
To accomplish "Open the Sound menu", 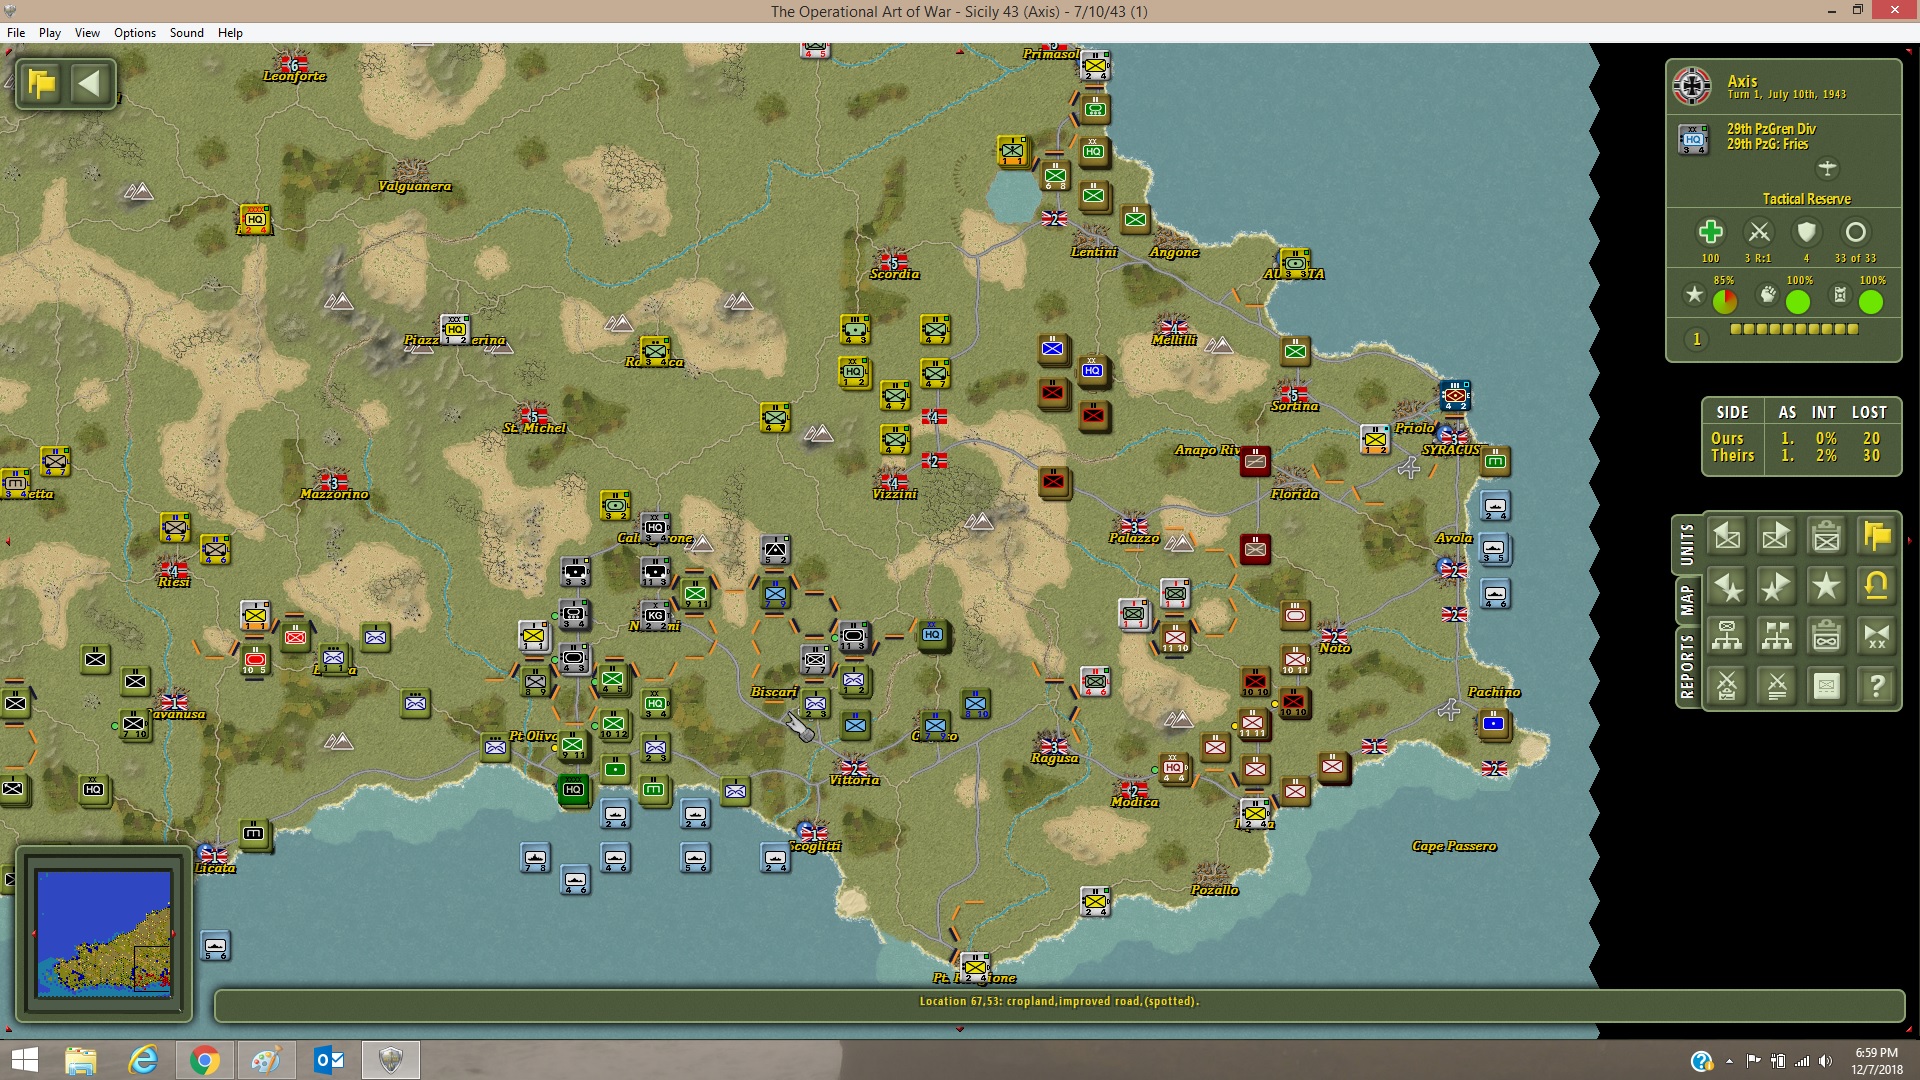I will [x=187, y=33].
